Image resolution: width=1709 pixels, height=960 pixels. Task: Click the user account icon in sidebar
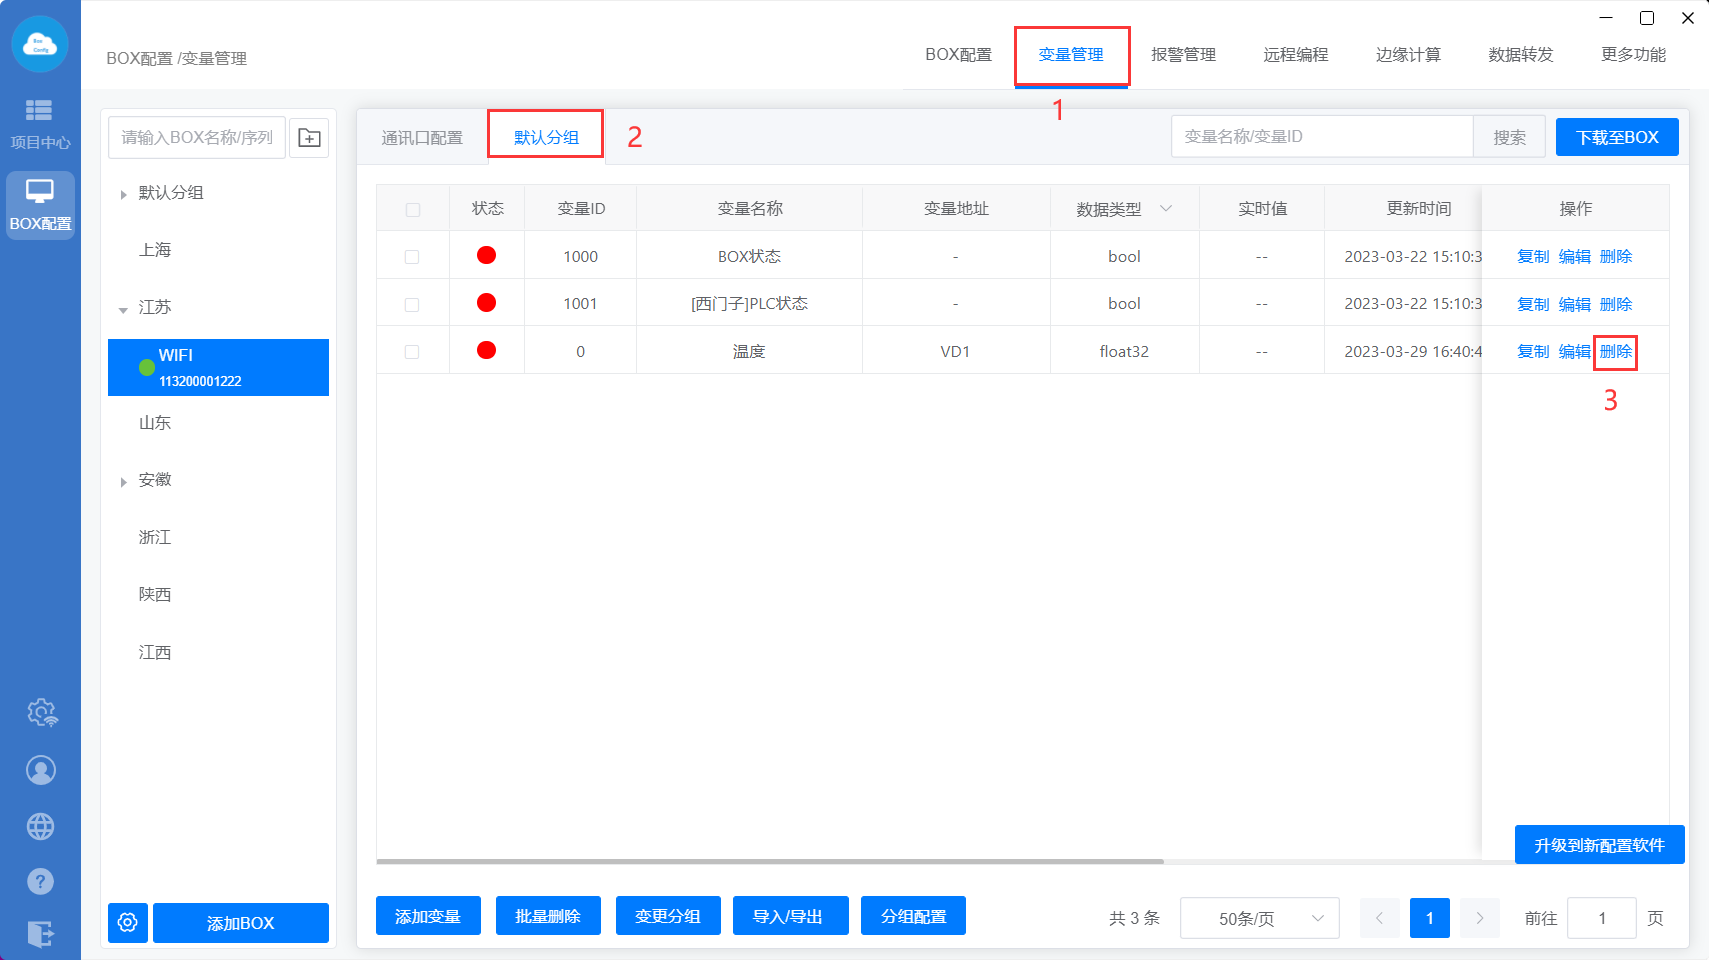click(x=40, y=770)
